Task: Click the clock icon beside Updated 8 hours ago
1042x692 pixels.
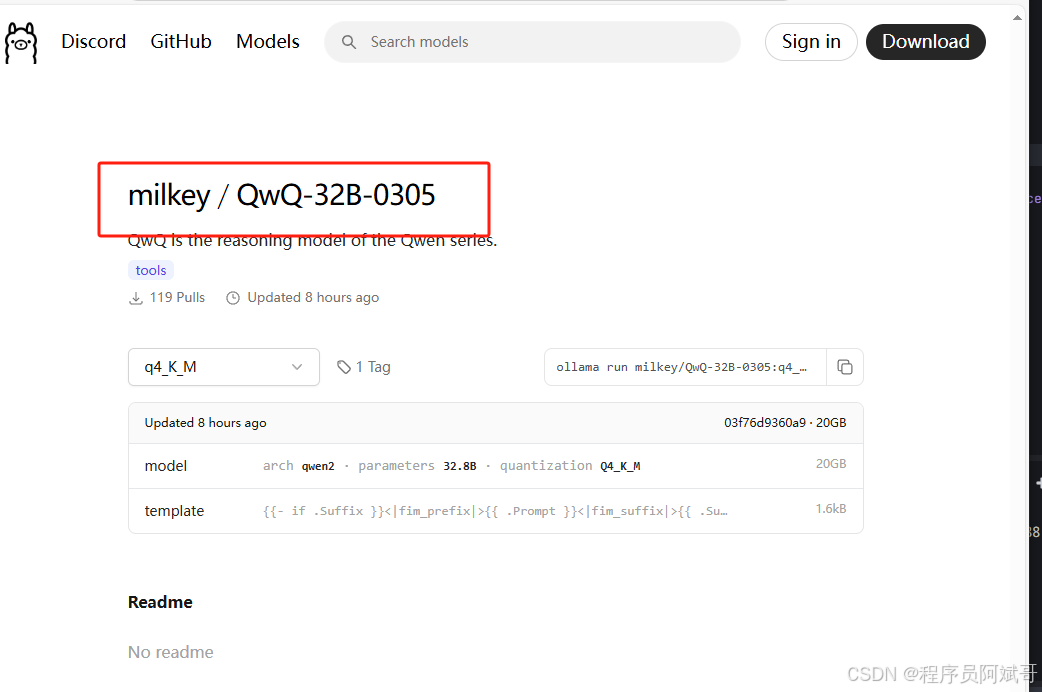Action: tap(233, 298)
